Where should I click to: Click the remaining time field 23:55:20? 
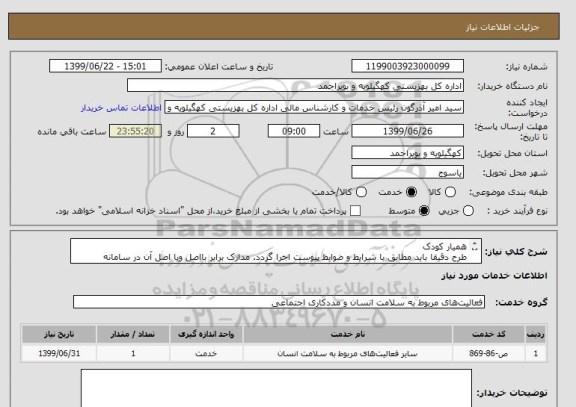point(135,131)
